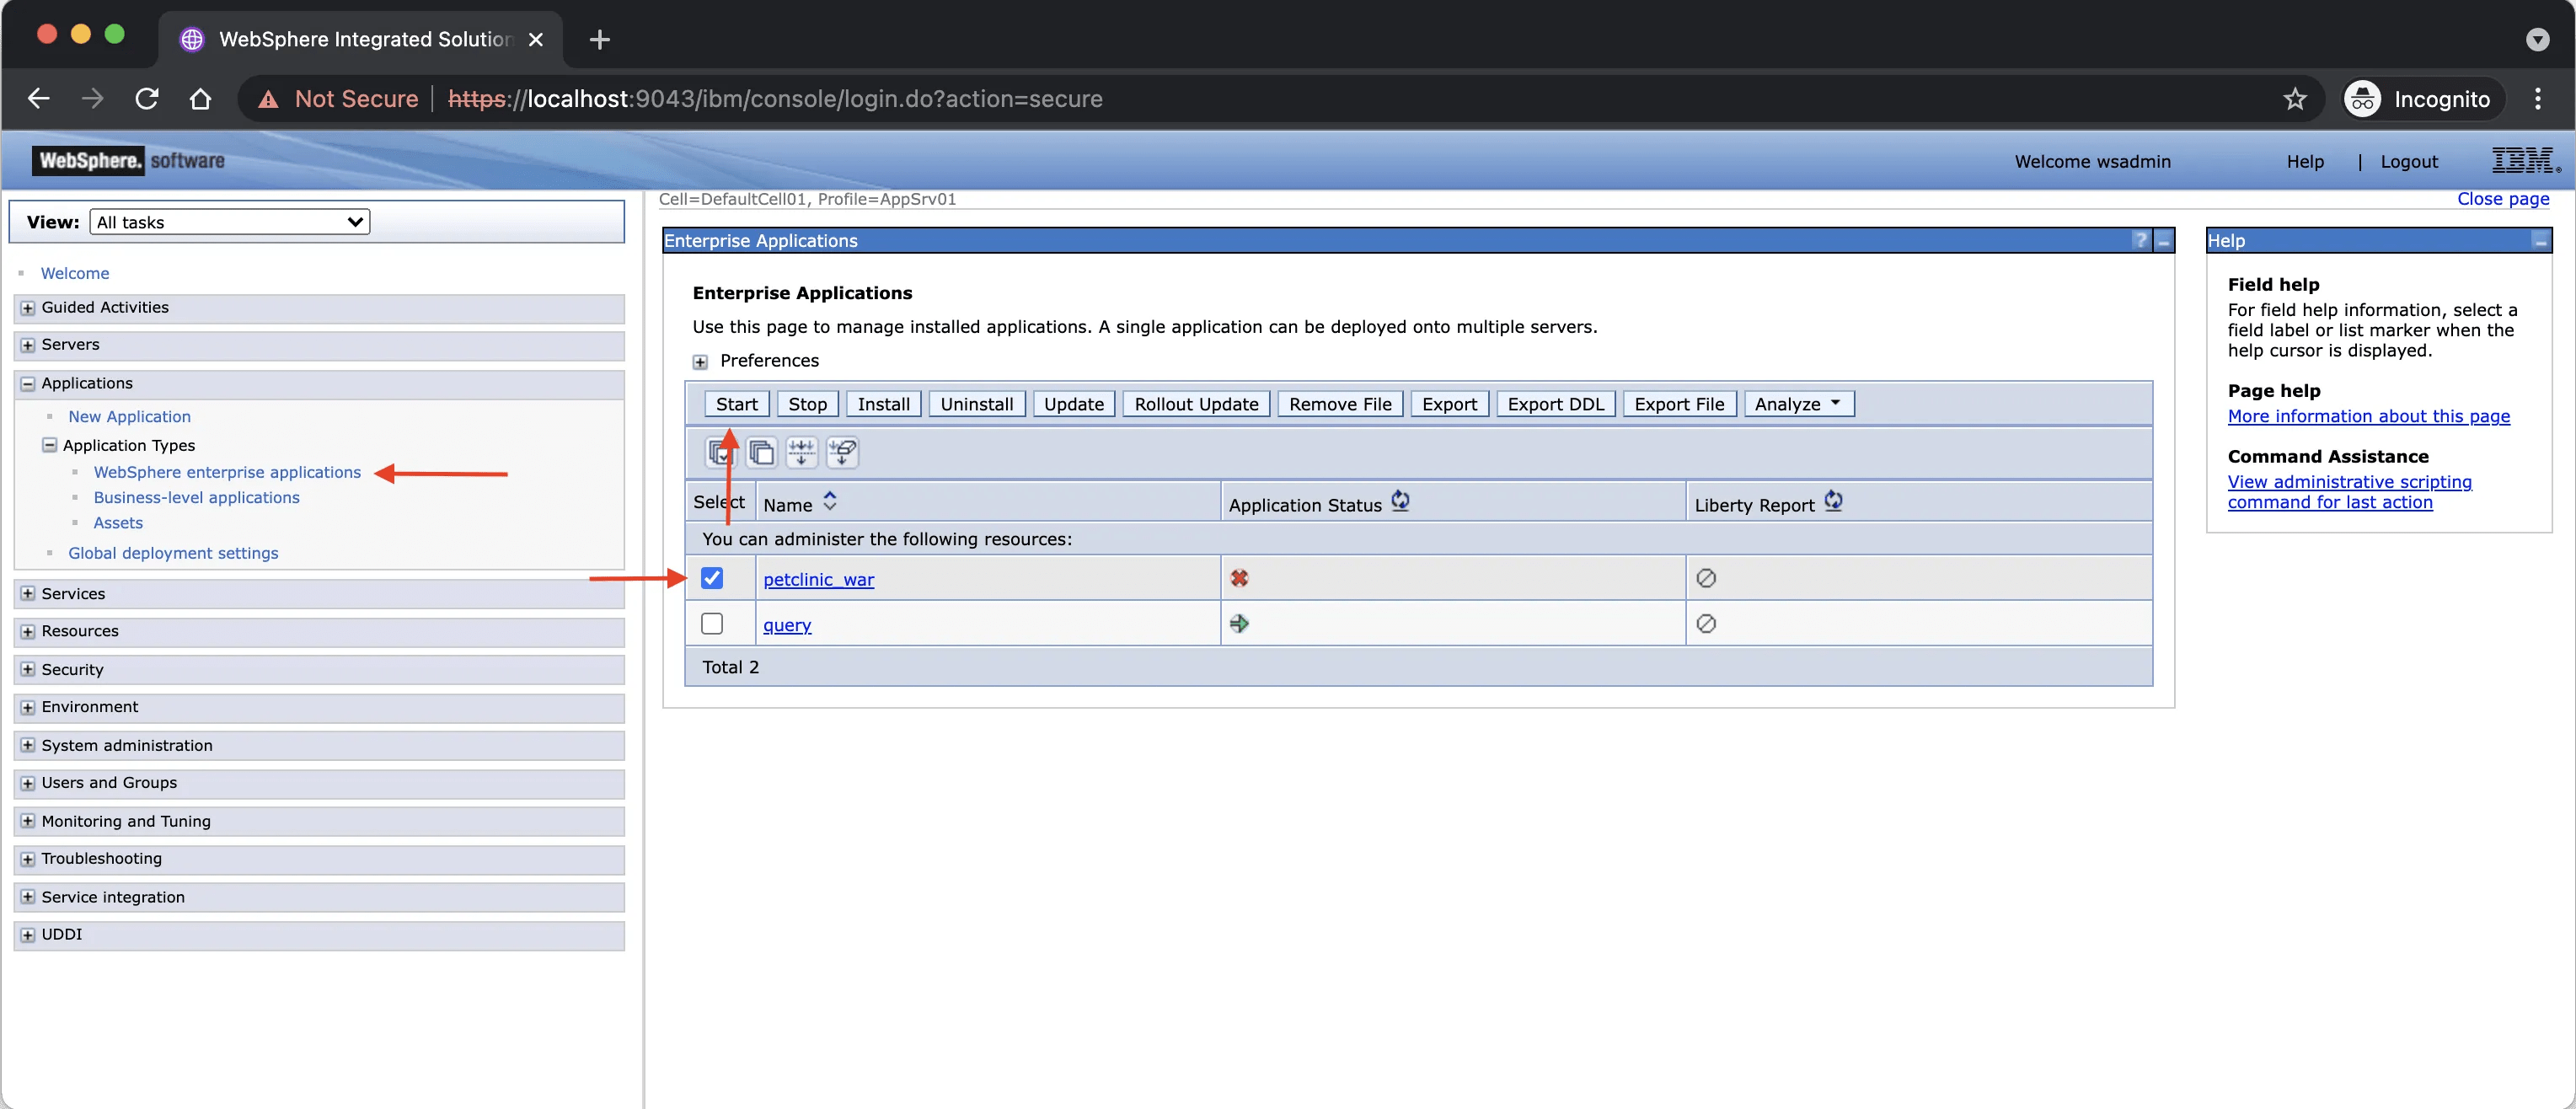The height and width of the screenshot is (1109, 2576).
Task: Go to the browser home icon
Action: [200, 98]
